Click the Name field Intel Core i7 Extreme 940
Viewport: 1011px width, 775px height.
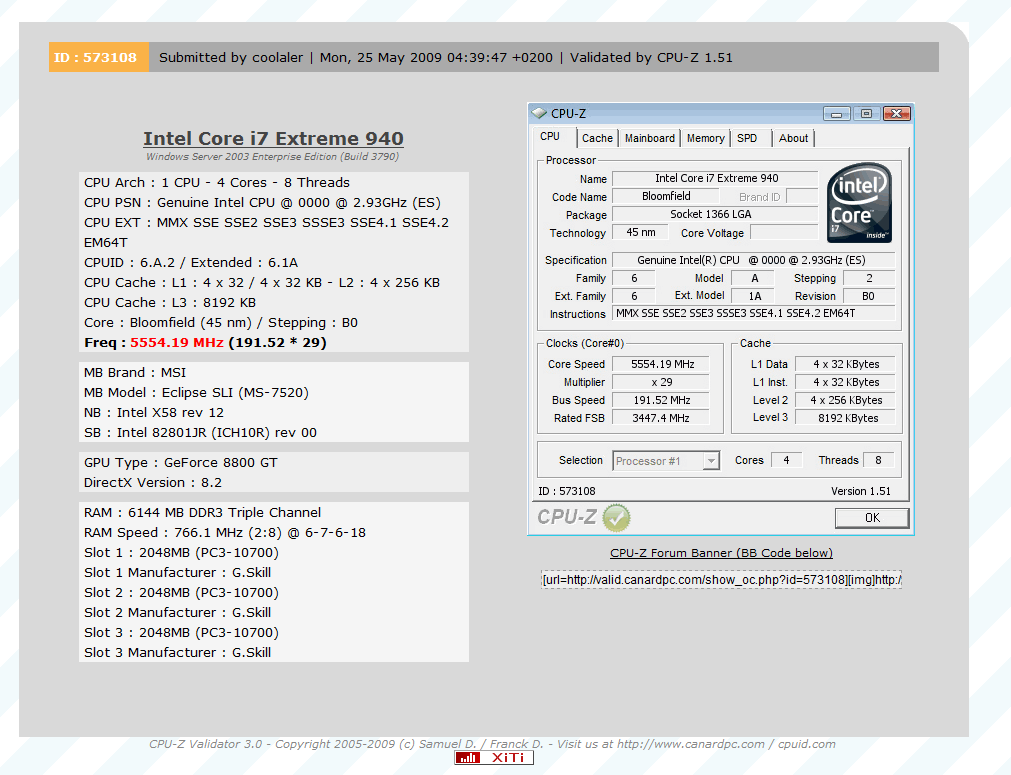(716, 178)
